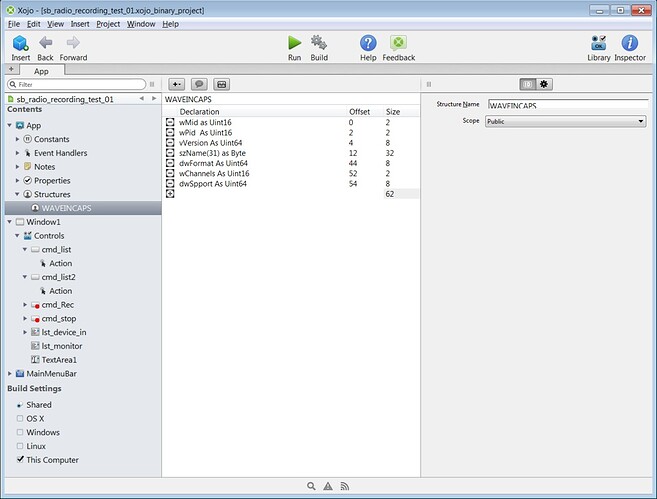
Task: Select the Shared build setting
Action: 39,405
